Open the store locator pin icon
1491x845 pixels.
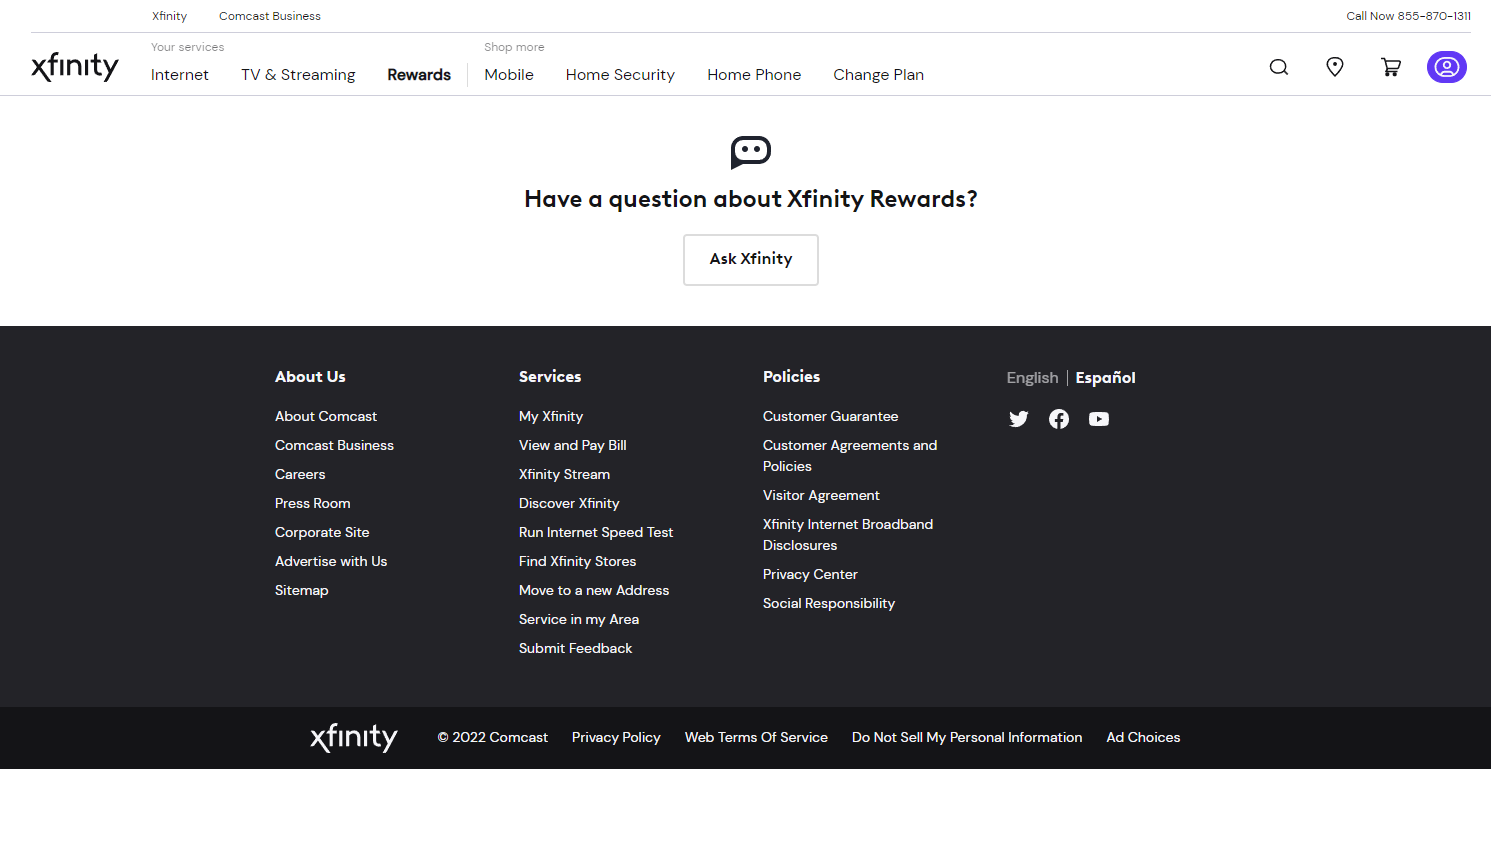point(1335,67)
